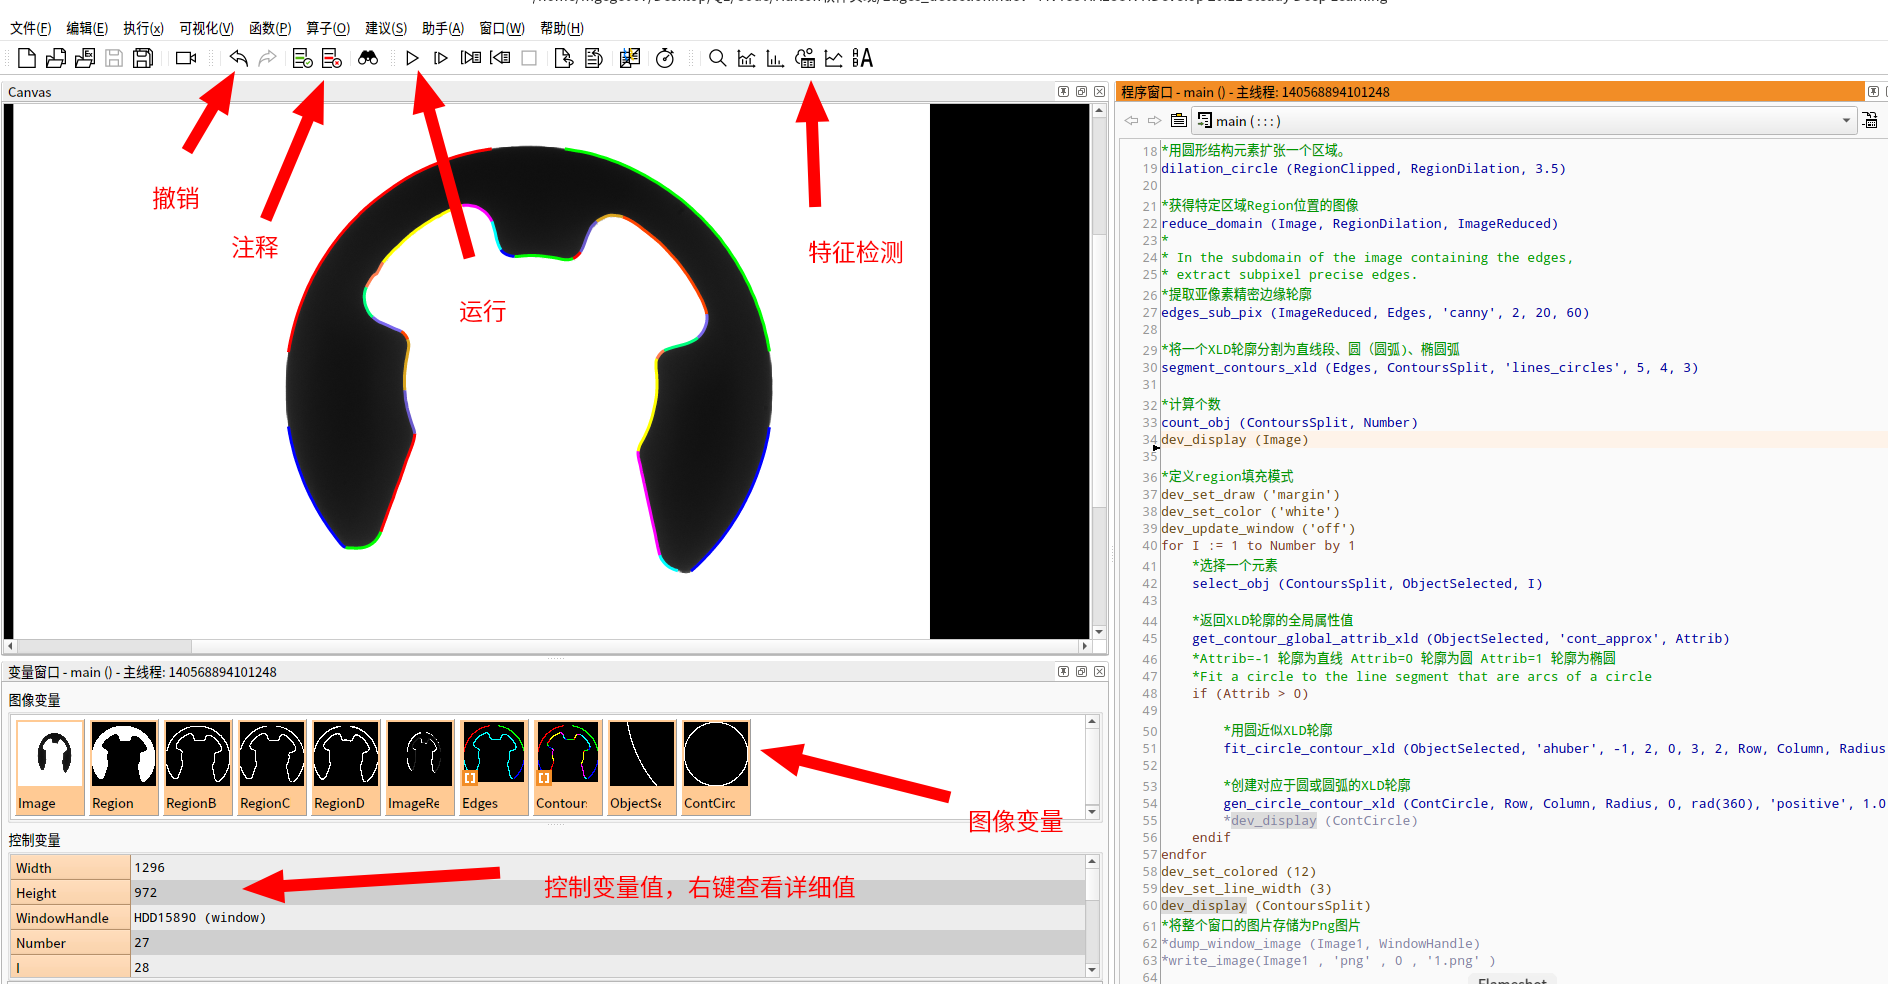Click the forward arrow in the program window

(x=1154, y=120)
